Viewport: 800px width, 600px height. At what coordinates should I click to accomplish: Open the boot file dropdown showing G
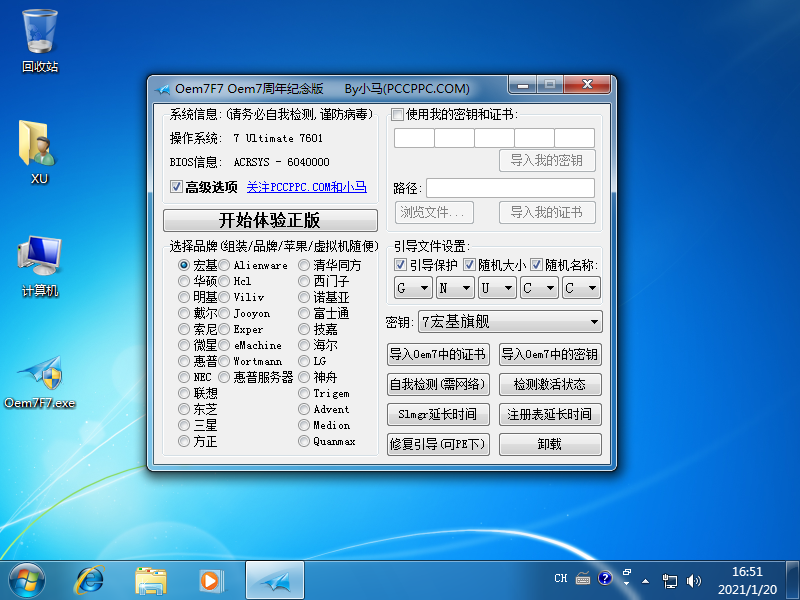412,288
